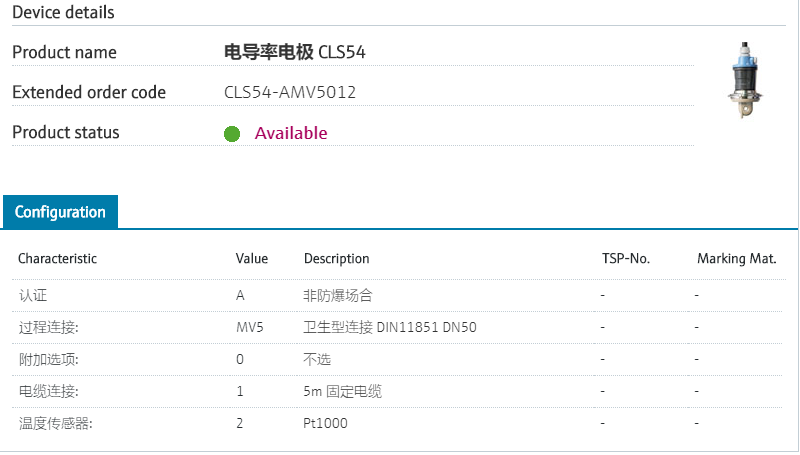Switch to the Configuration tab
Image resolution: width=800 pixels, height=455 pixels.
pos(60,212)
